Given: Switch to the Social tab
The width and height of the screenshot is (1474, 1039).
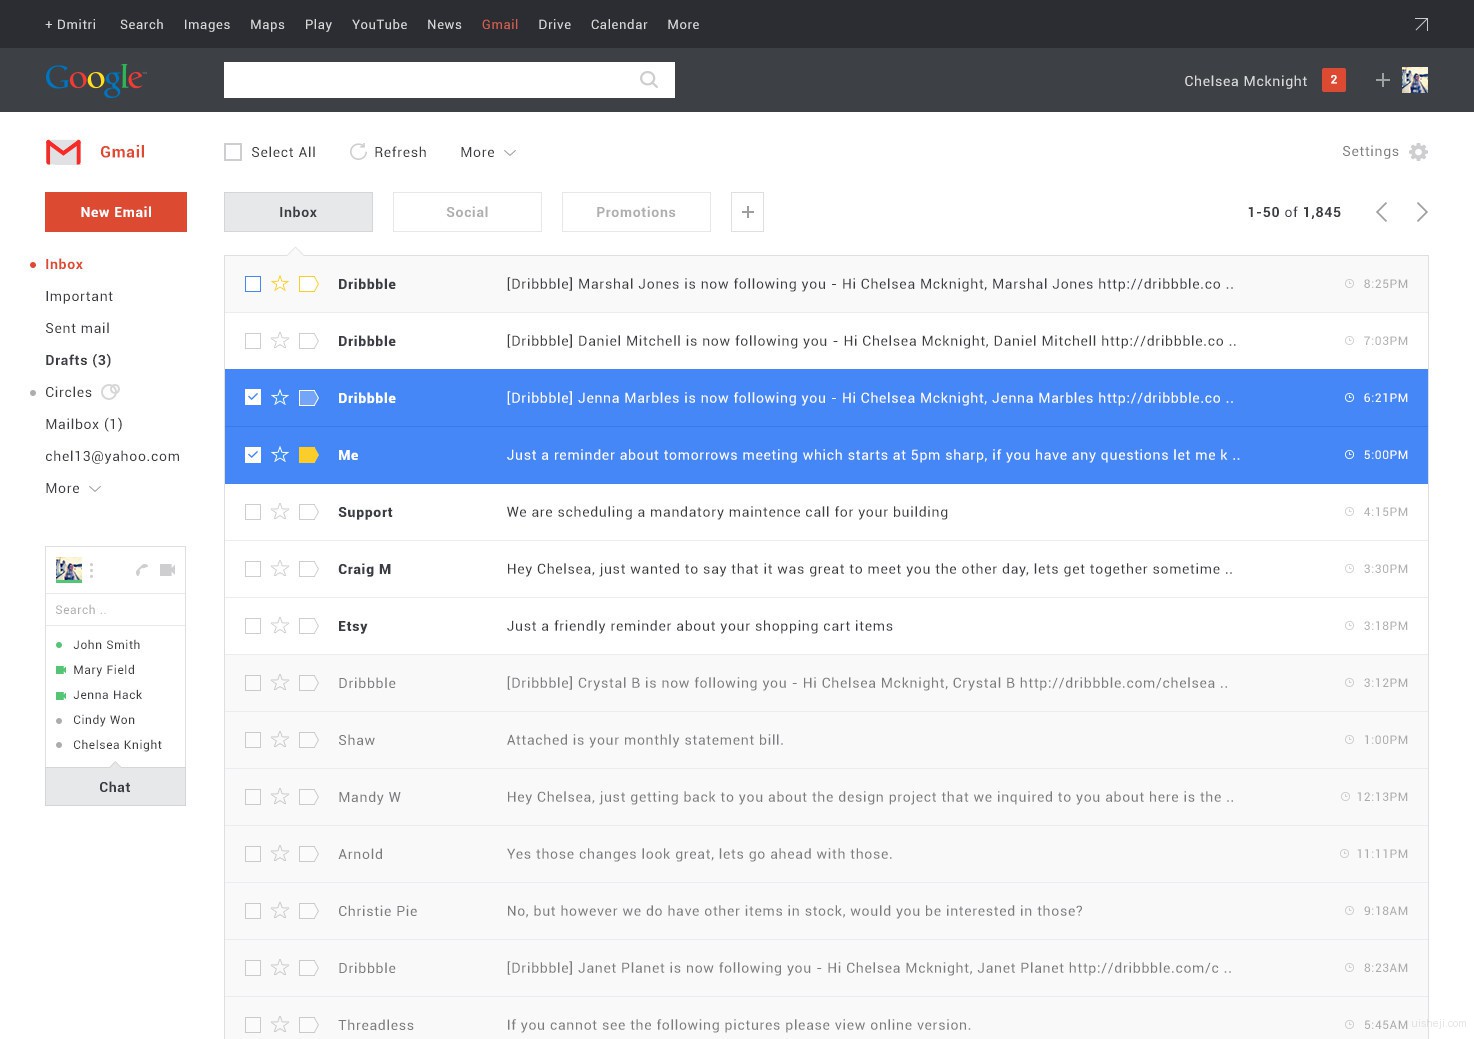Looking at the screenshot, I should pos(467,212).
